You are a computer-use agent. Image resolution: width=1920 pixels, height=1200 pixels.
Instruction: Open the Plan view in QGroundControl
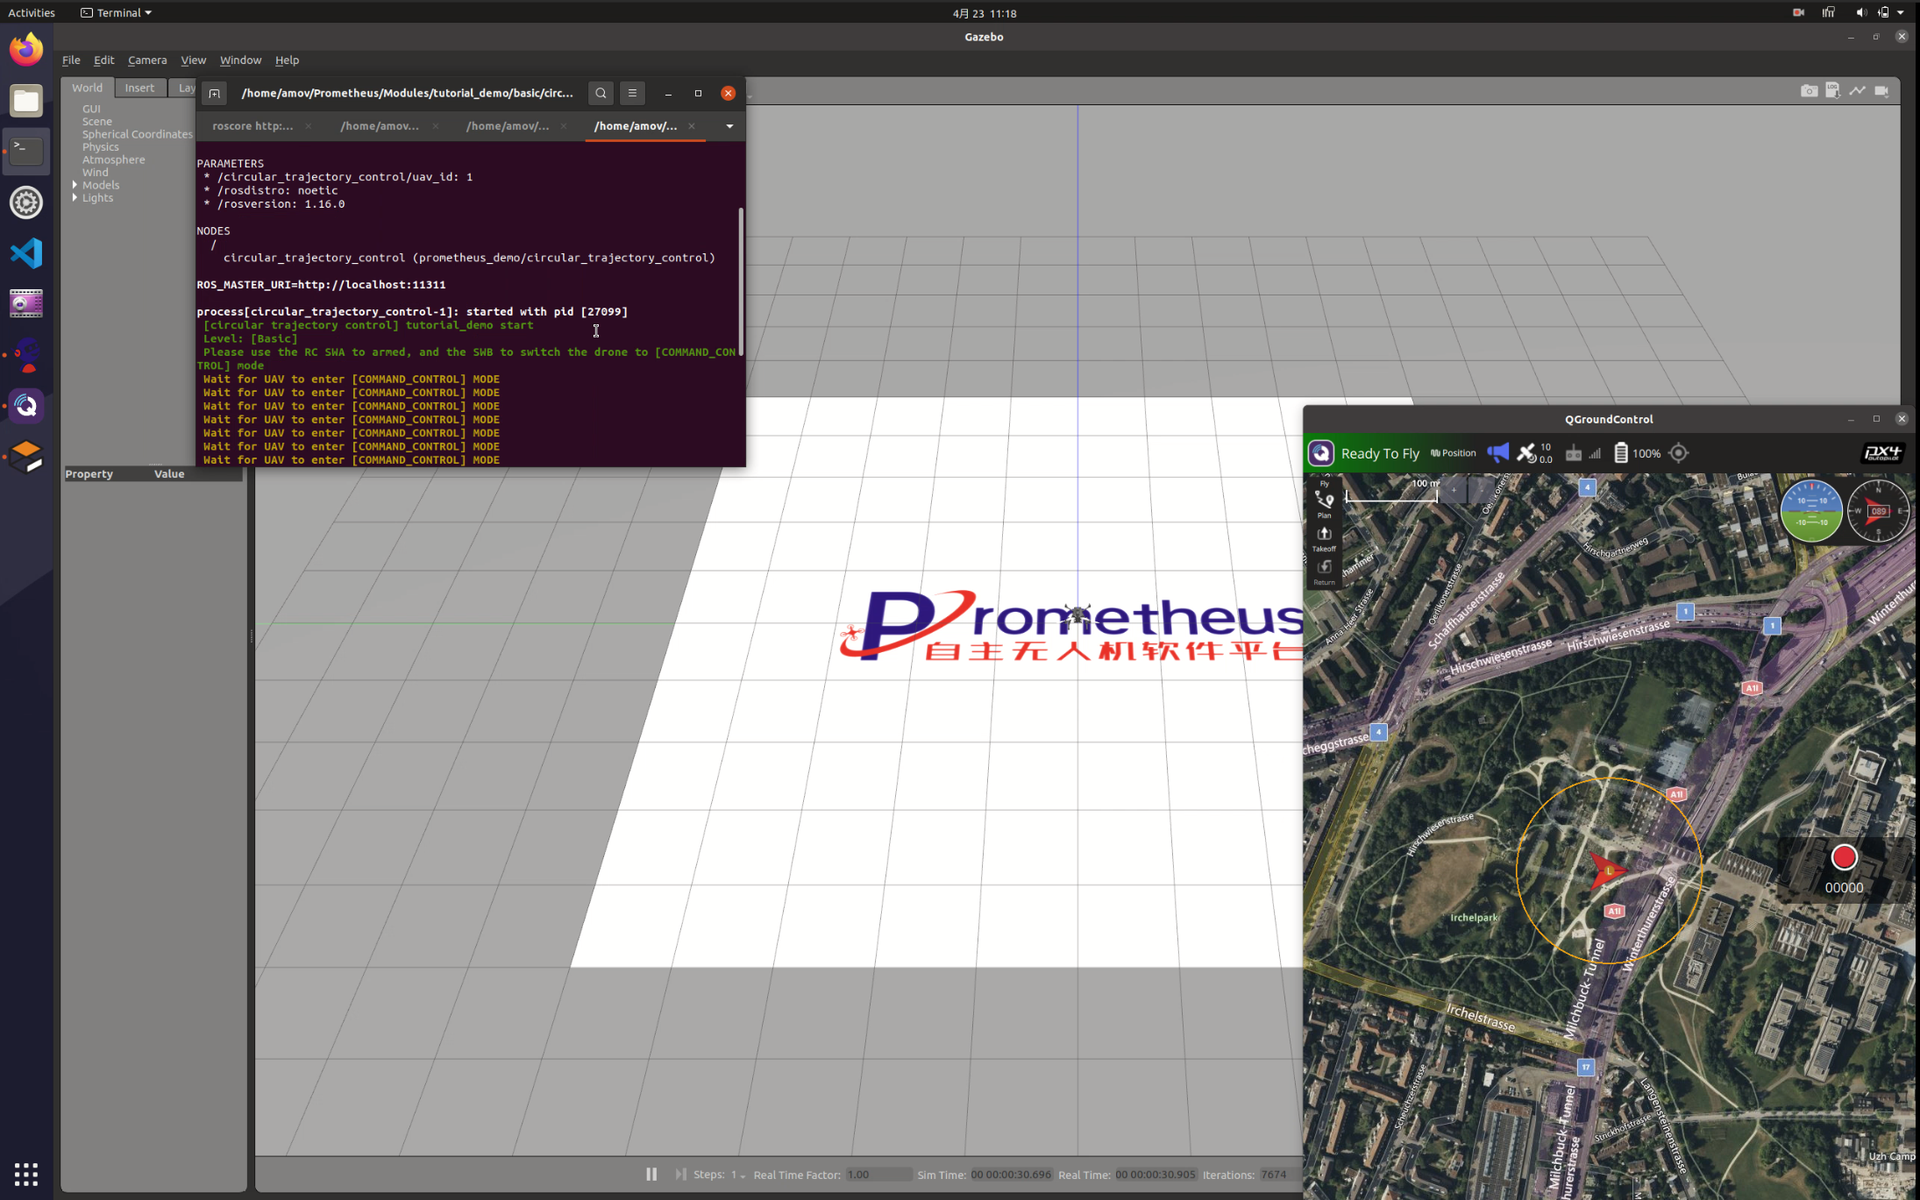[1324, 504]
